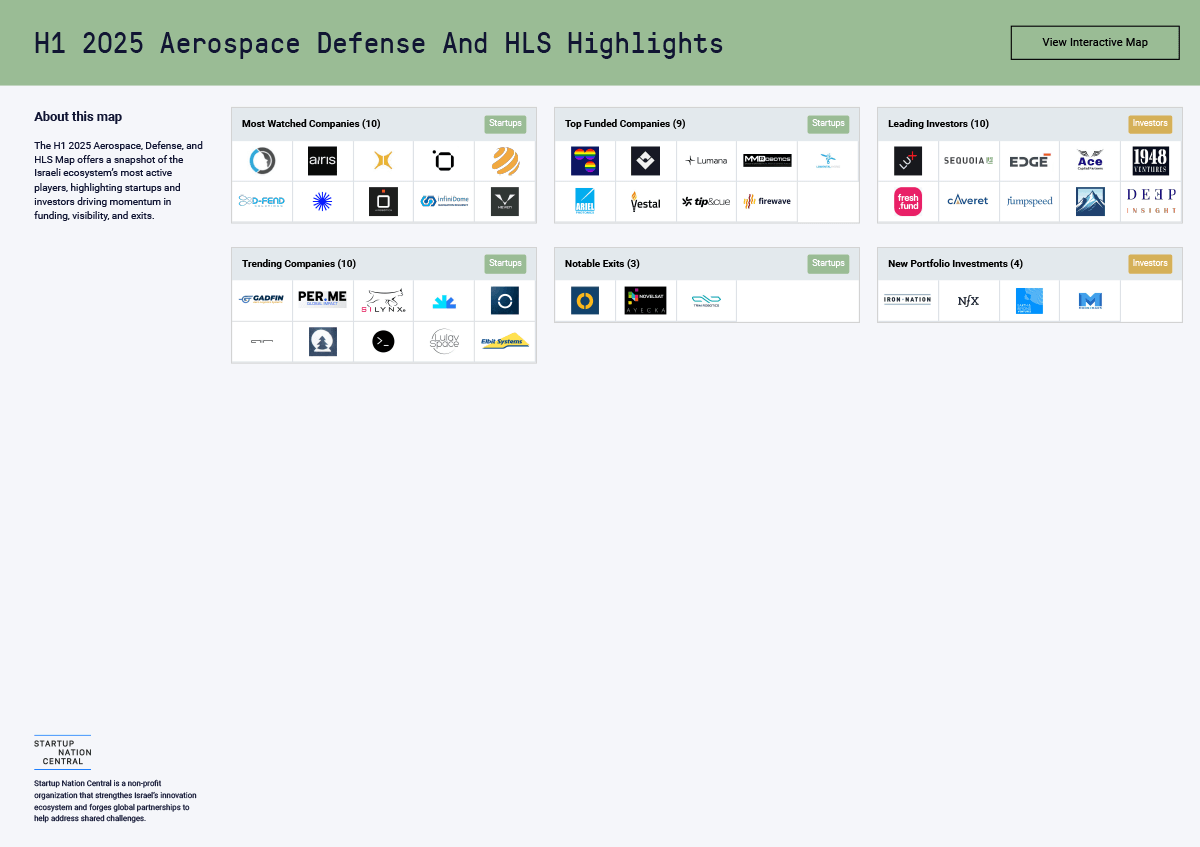Open the Jumpspeed investor logo
1200x847 pixels.
[x=1029, y=201]
